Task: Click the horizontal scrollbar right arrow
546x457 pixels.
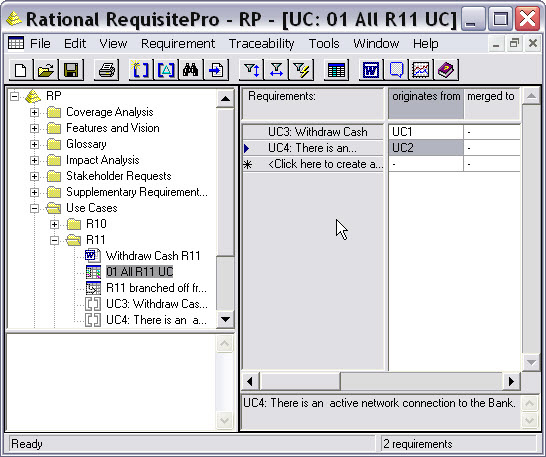Action: coord(511,381)
